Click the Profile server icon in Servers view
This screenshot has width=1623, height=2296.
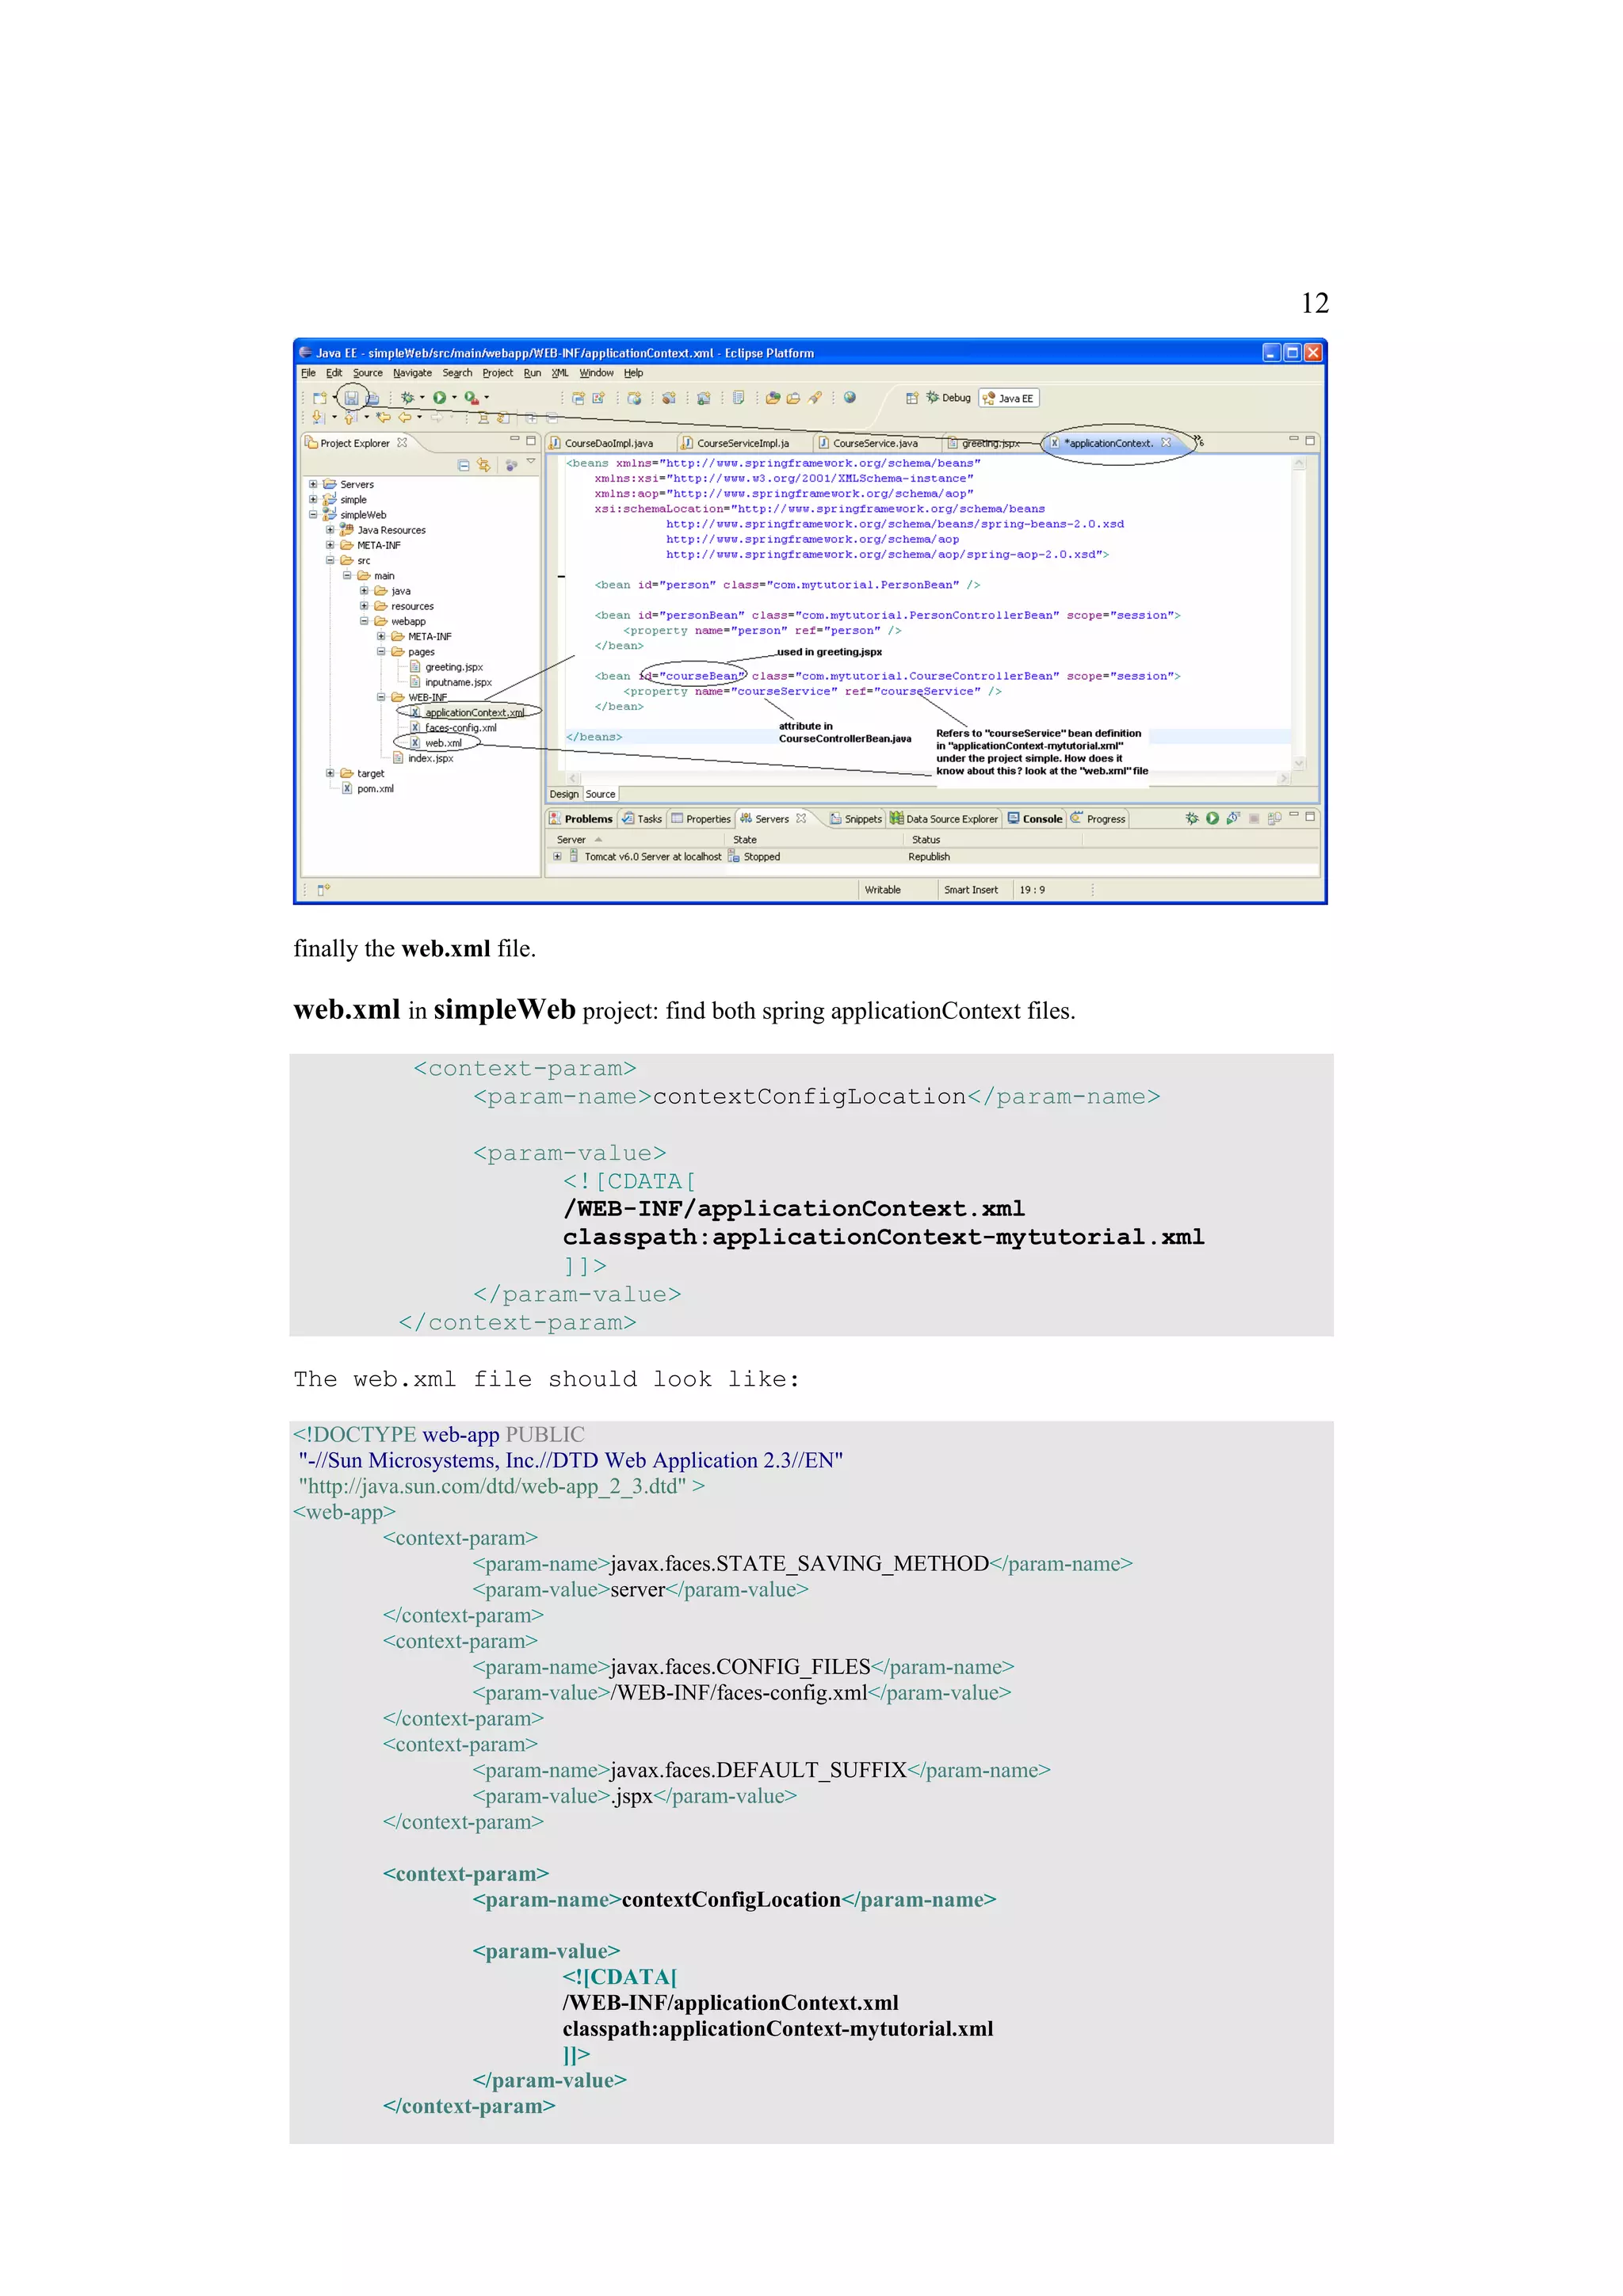pyautogui.click(x=1233, y=818)
